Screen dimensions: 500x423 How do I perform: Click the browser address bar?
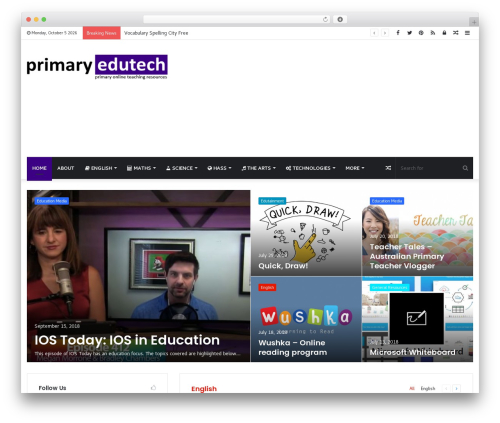pyautogui.click(x=237, y=19)
